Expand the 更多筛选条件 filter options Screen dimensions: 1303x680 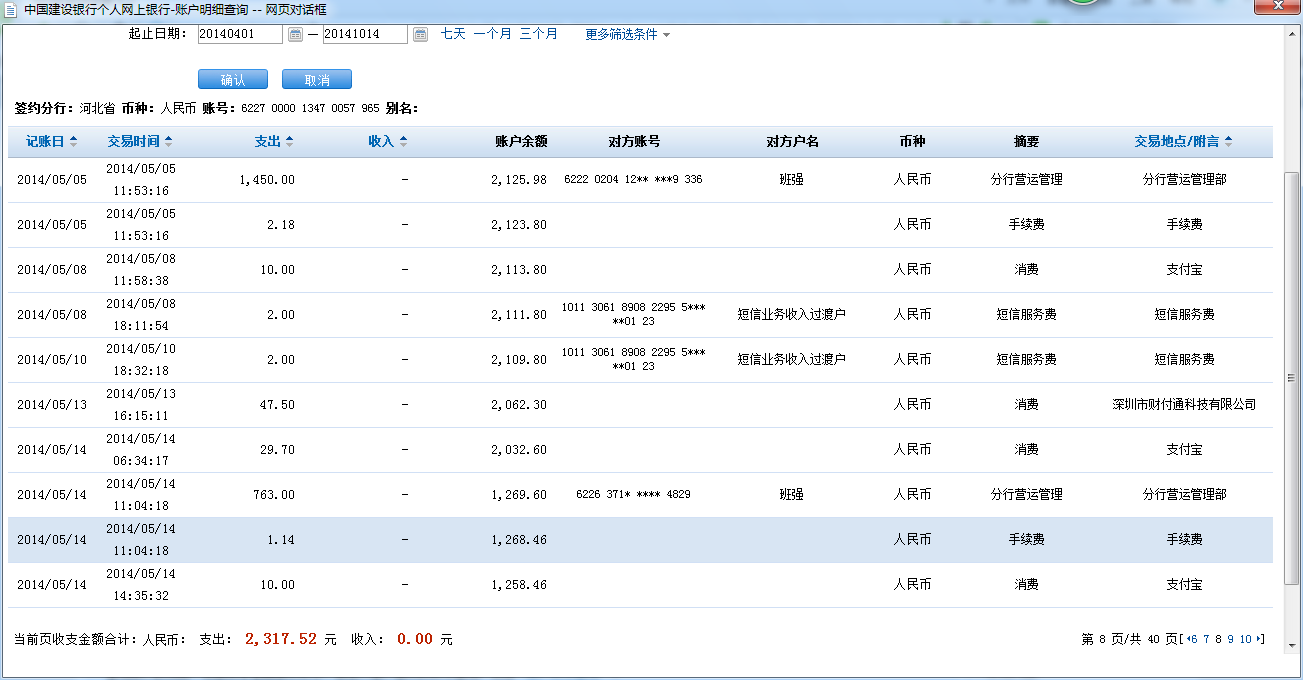(627, 34)
